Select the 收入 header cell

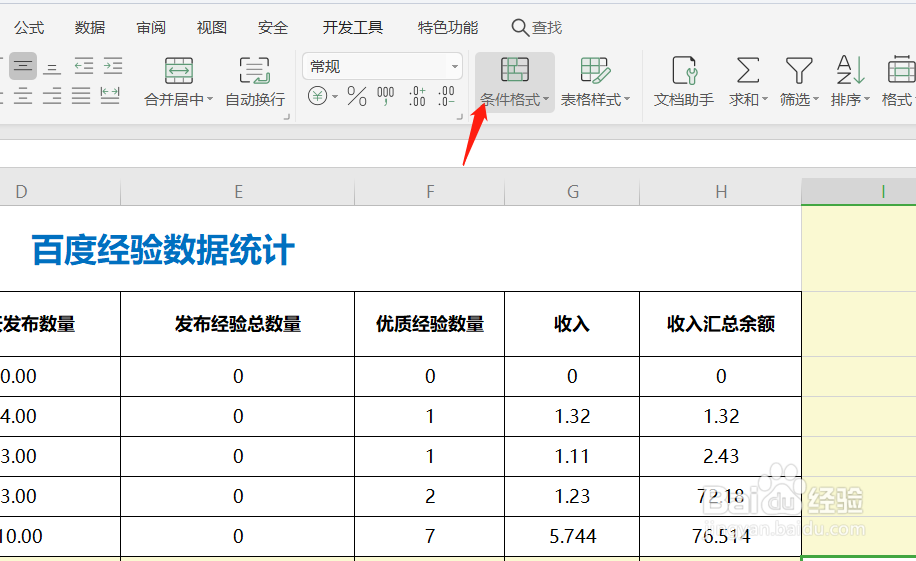point(572,324)
